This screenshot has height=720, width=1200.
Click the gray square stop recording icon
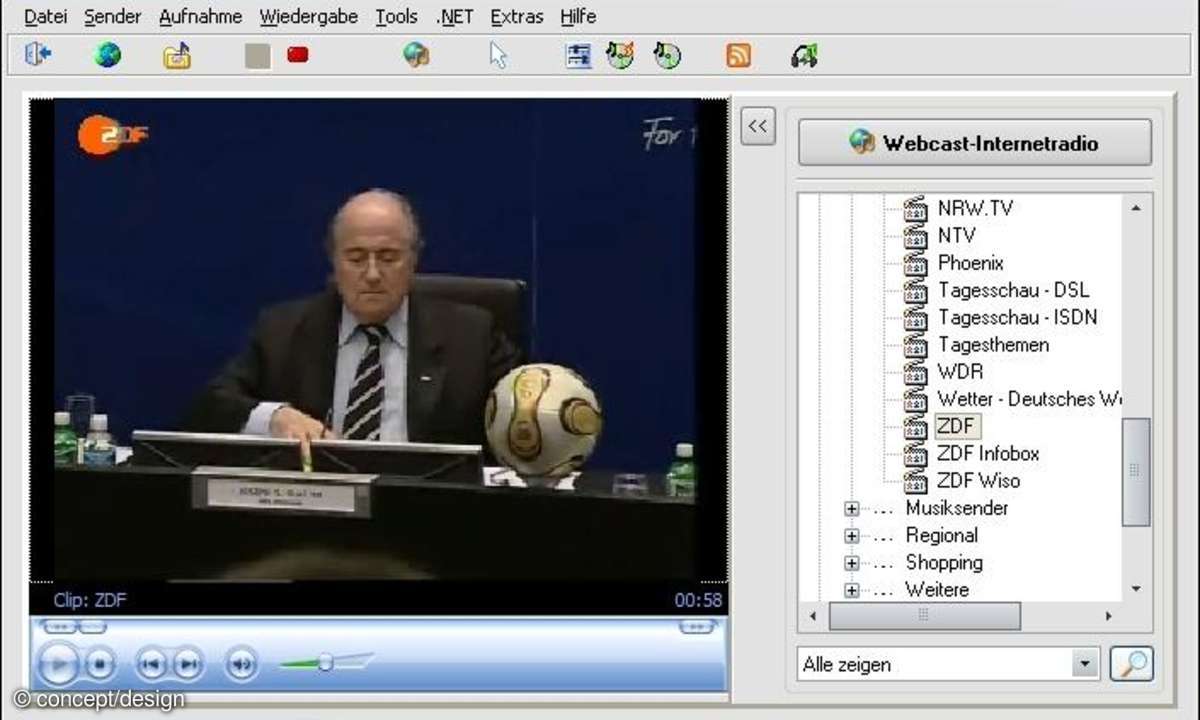(258, 56)
